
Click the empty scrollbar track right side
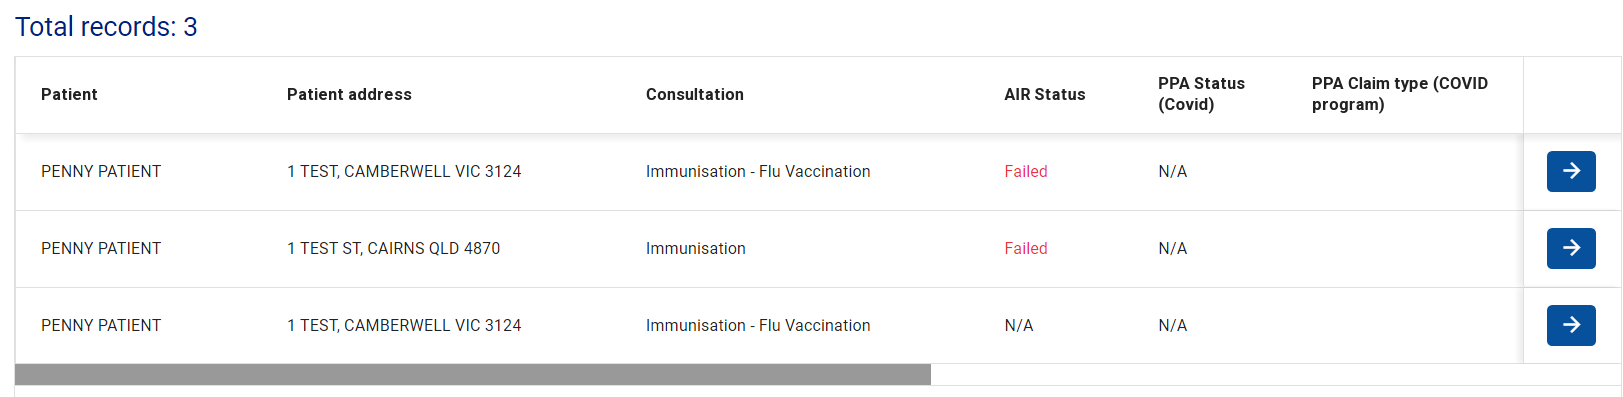coord(1275,374)
